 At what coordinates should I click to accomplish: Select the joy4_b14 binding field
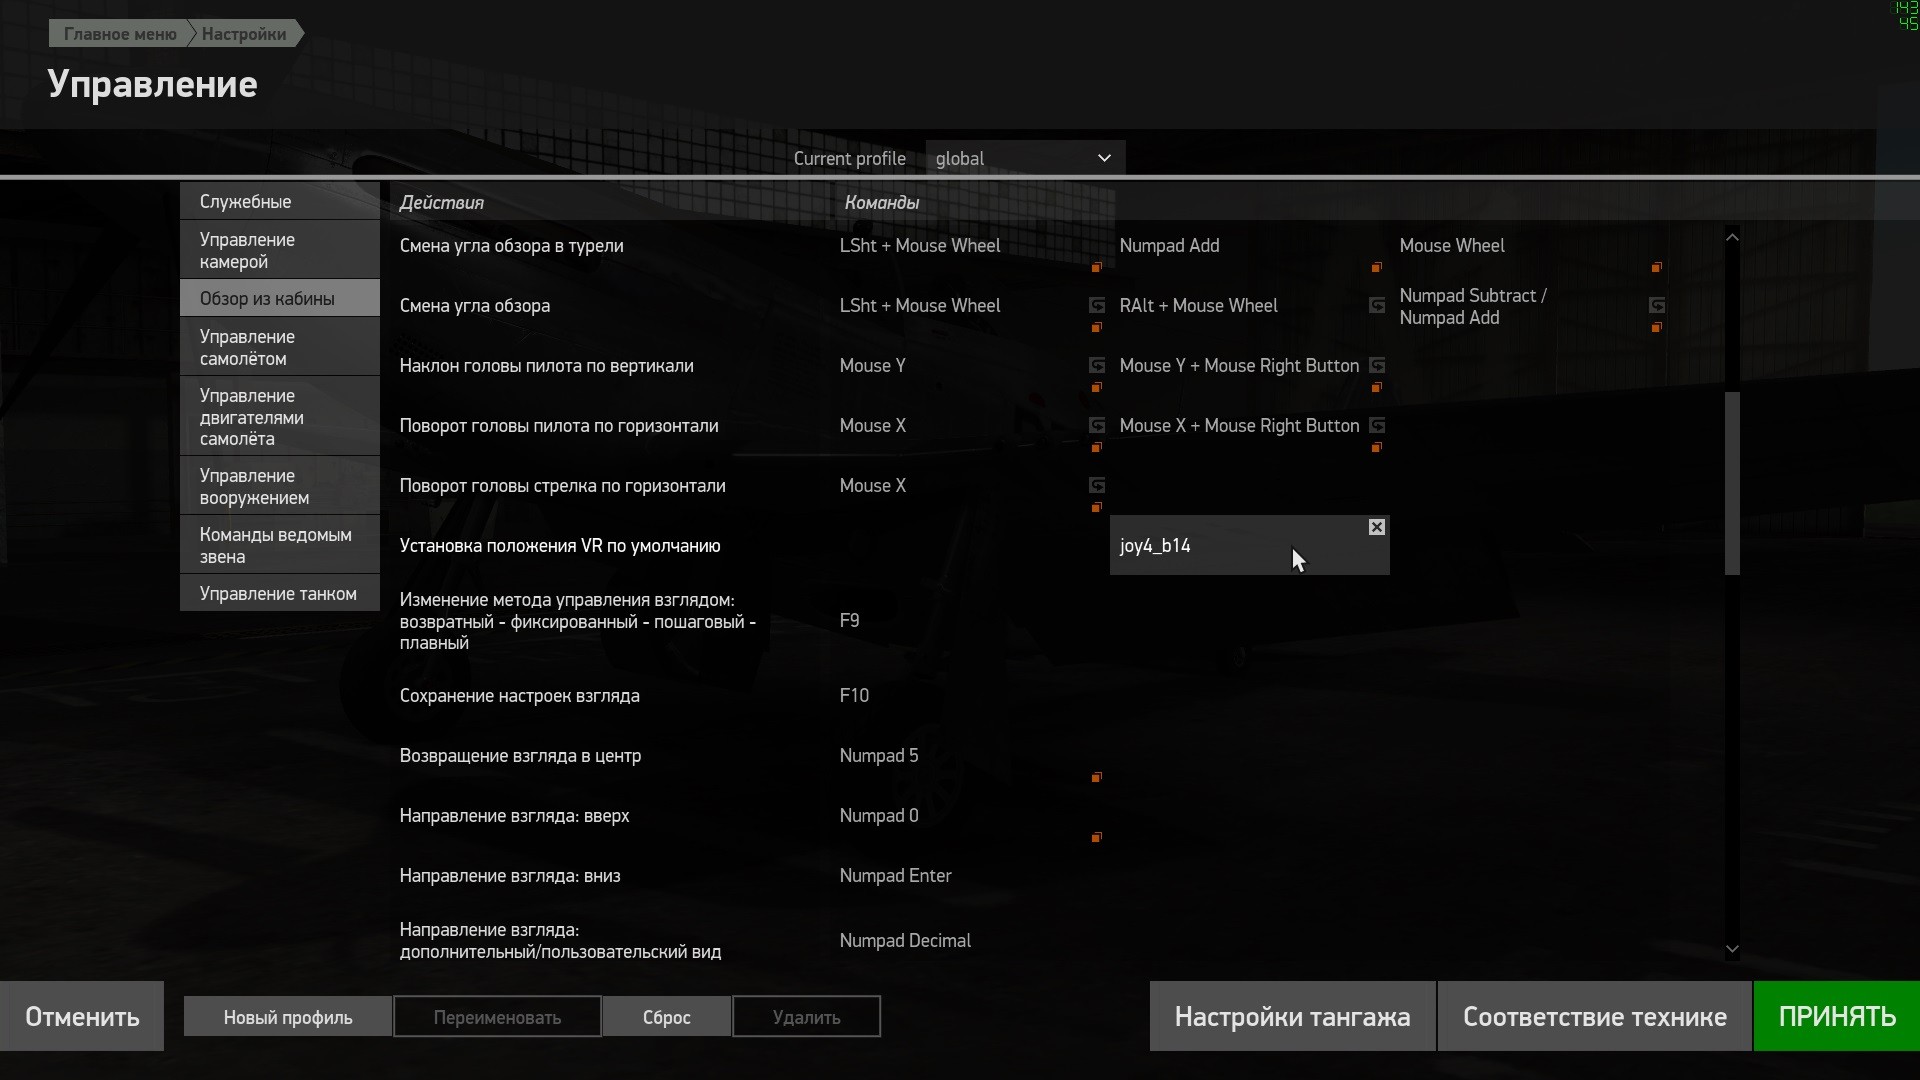click(x=1240, y=545)
